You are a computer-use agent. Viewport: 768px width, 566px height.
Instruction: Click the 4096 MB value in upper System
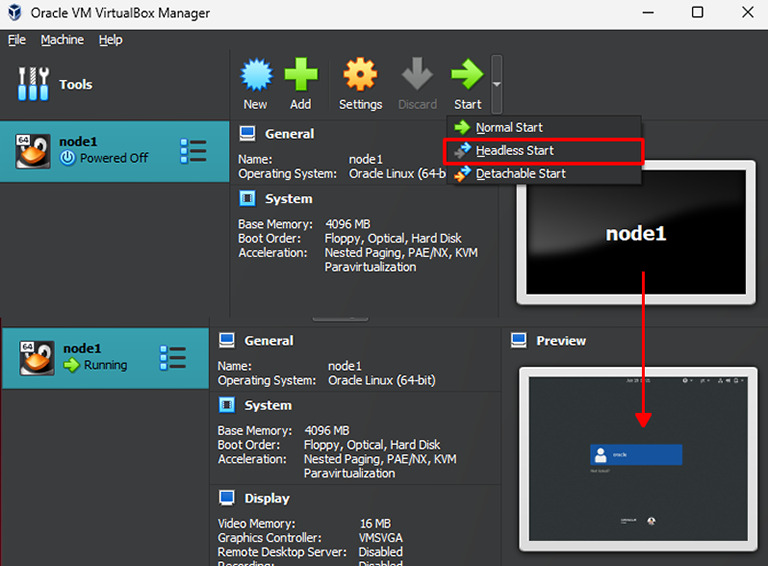[x=348, y=224]
